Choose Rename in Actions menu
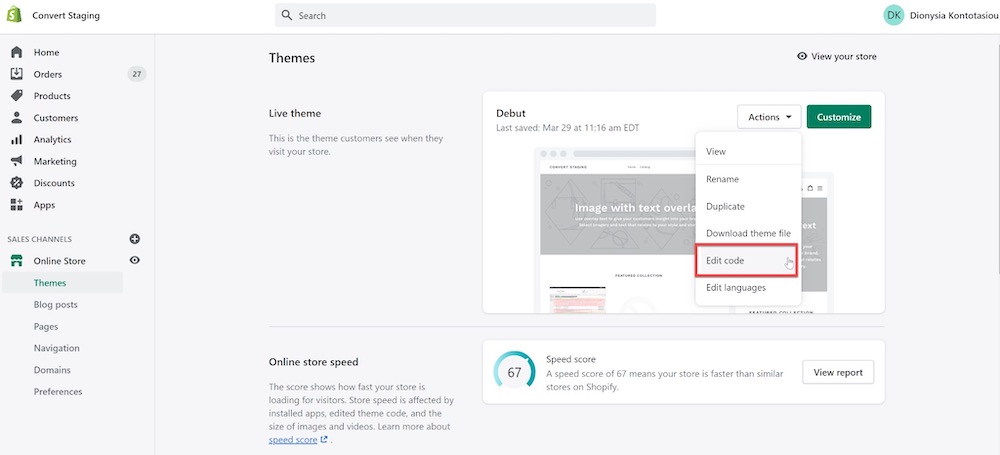1000x455 pixels. tap(748, 179)
